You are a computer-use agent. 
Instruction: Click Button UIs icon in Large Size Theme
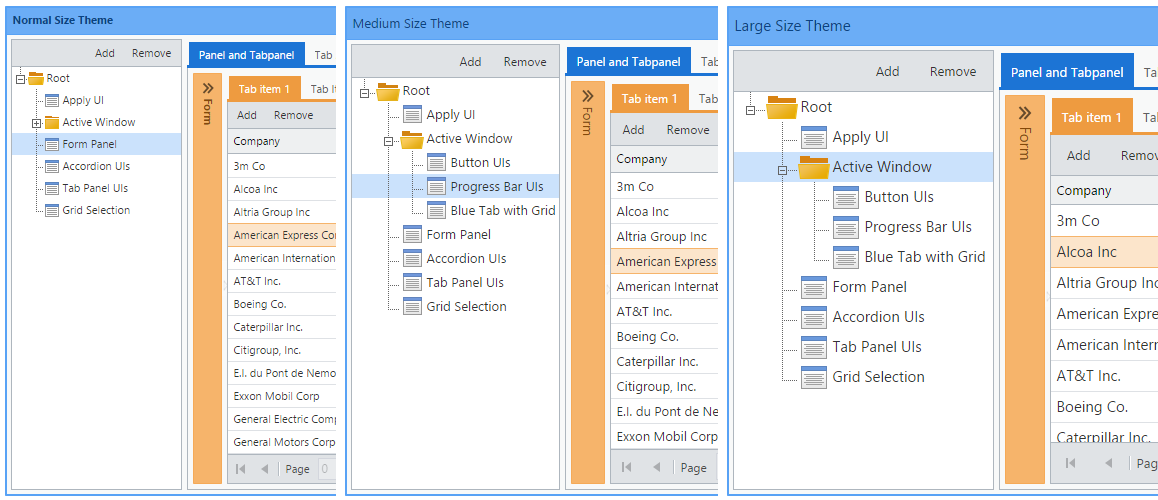tap(846, 197)
